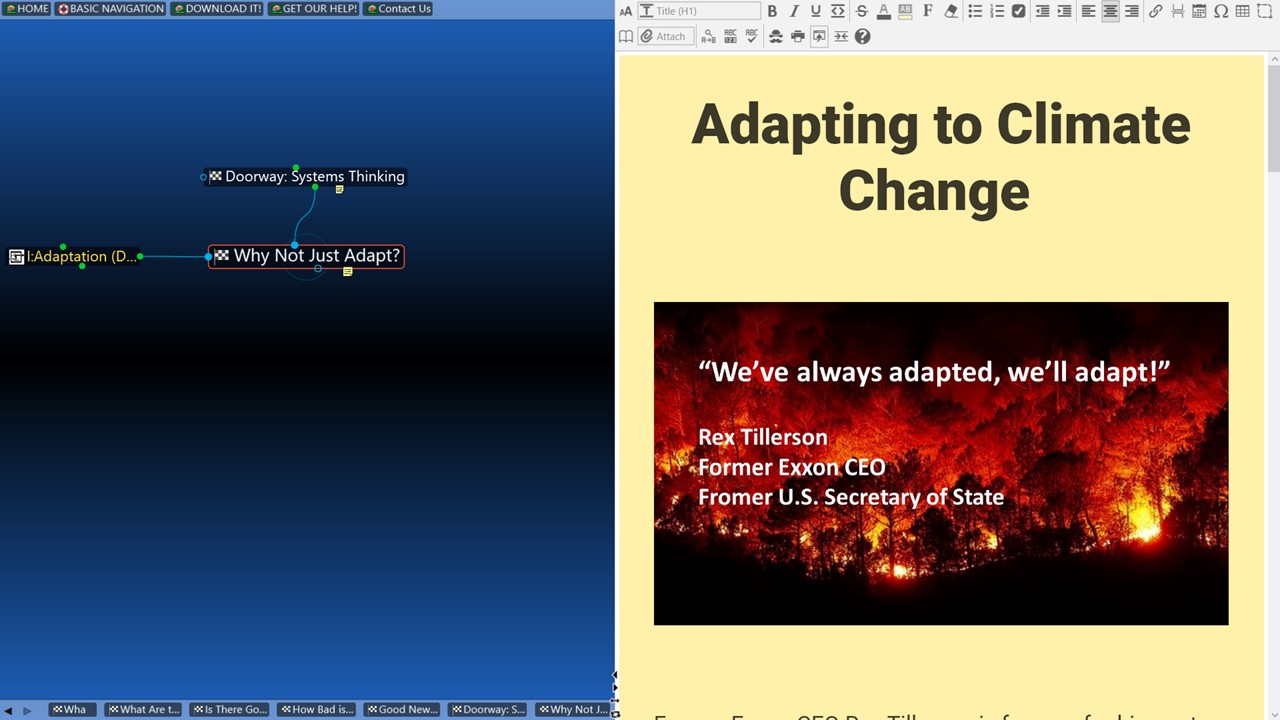Insert numbered list

997,11
